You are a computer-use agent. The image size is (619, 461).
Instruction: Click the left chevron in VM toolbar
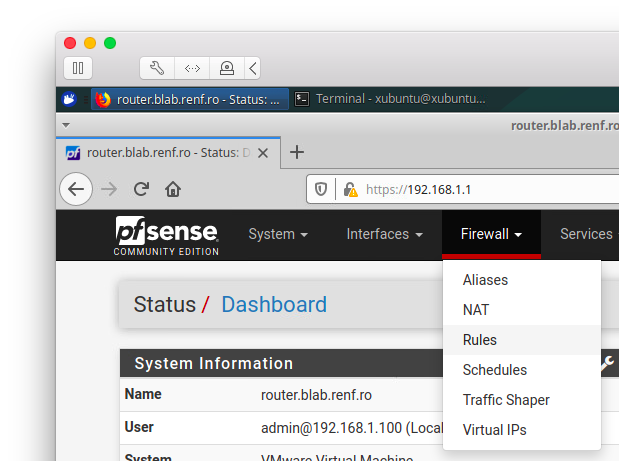(x=253, y=68)
